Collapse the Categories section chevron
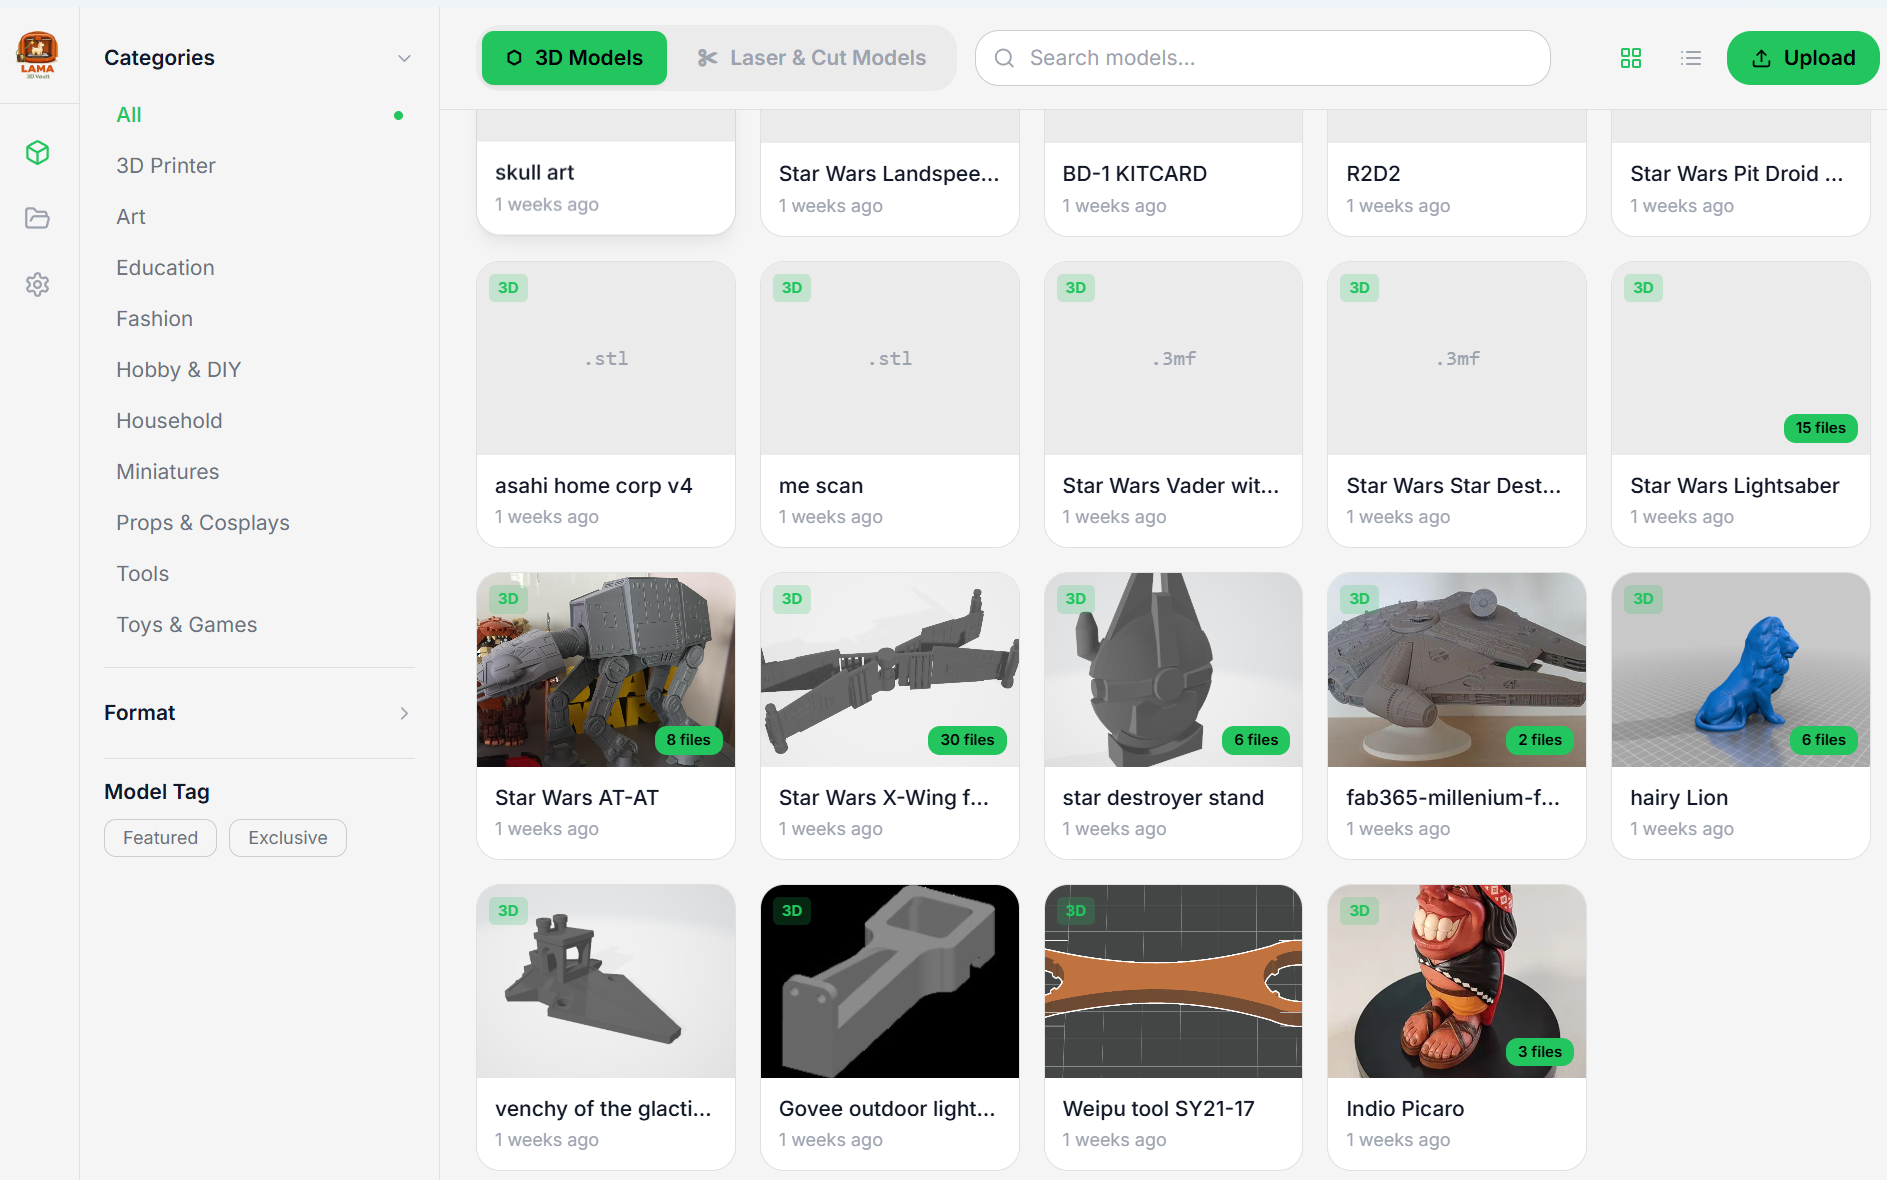The image size is (1887, 1180). point(404,58)
